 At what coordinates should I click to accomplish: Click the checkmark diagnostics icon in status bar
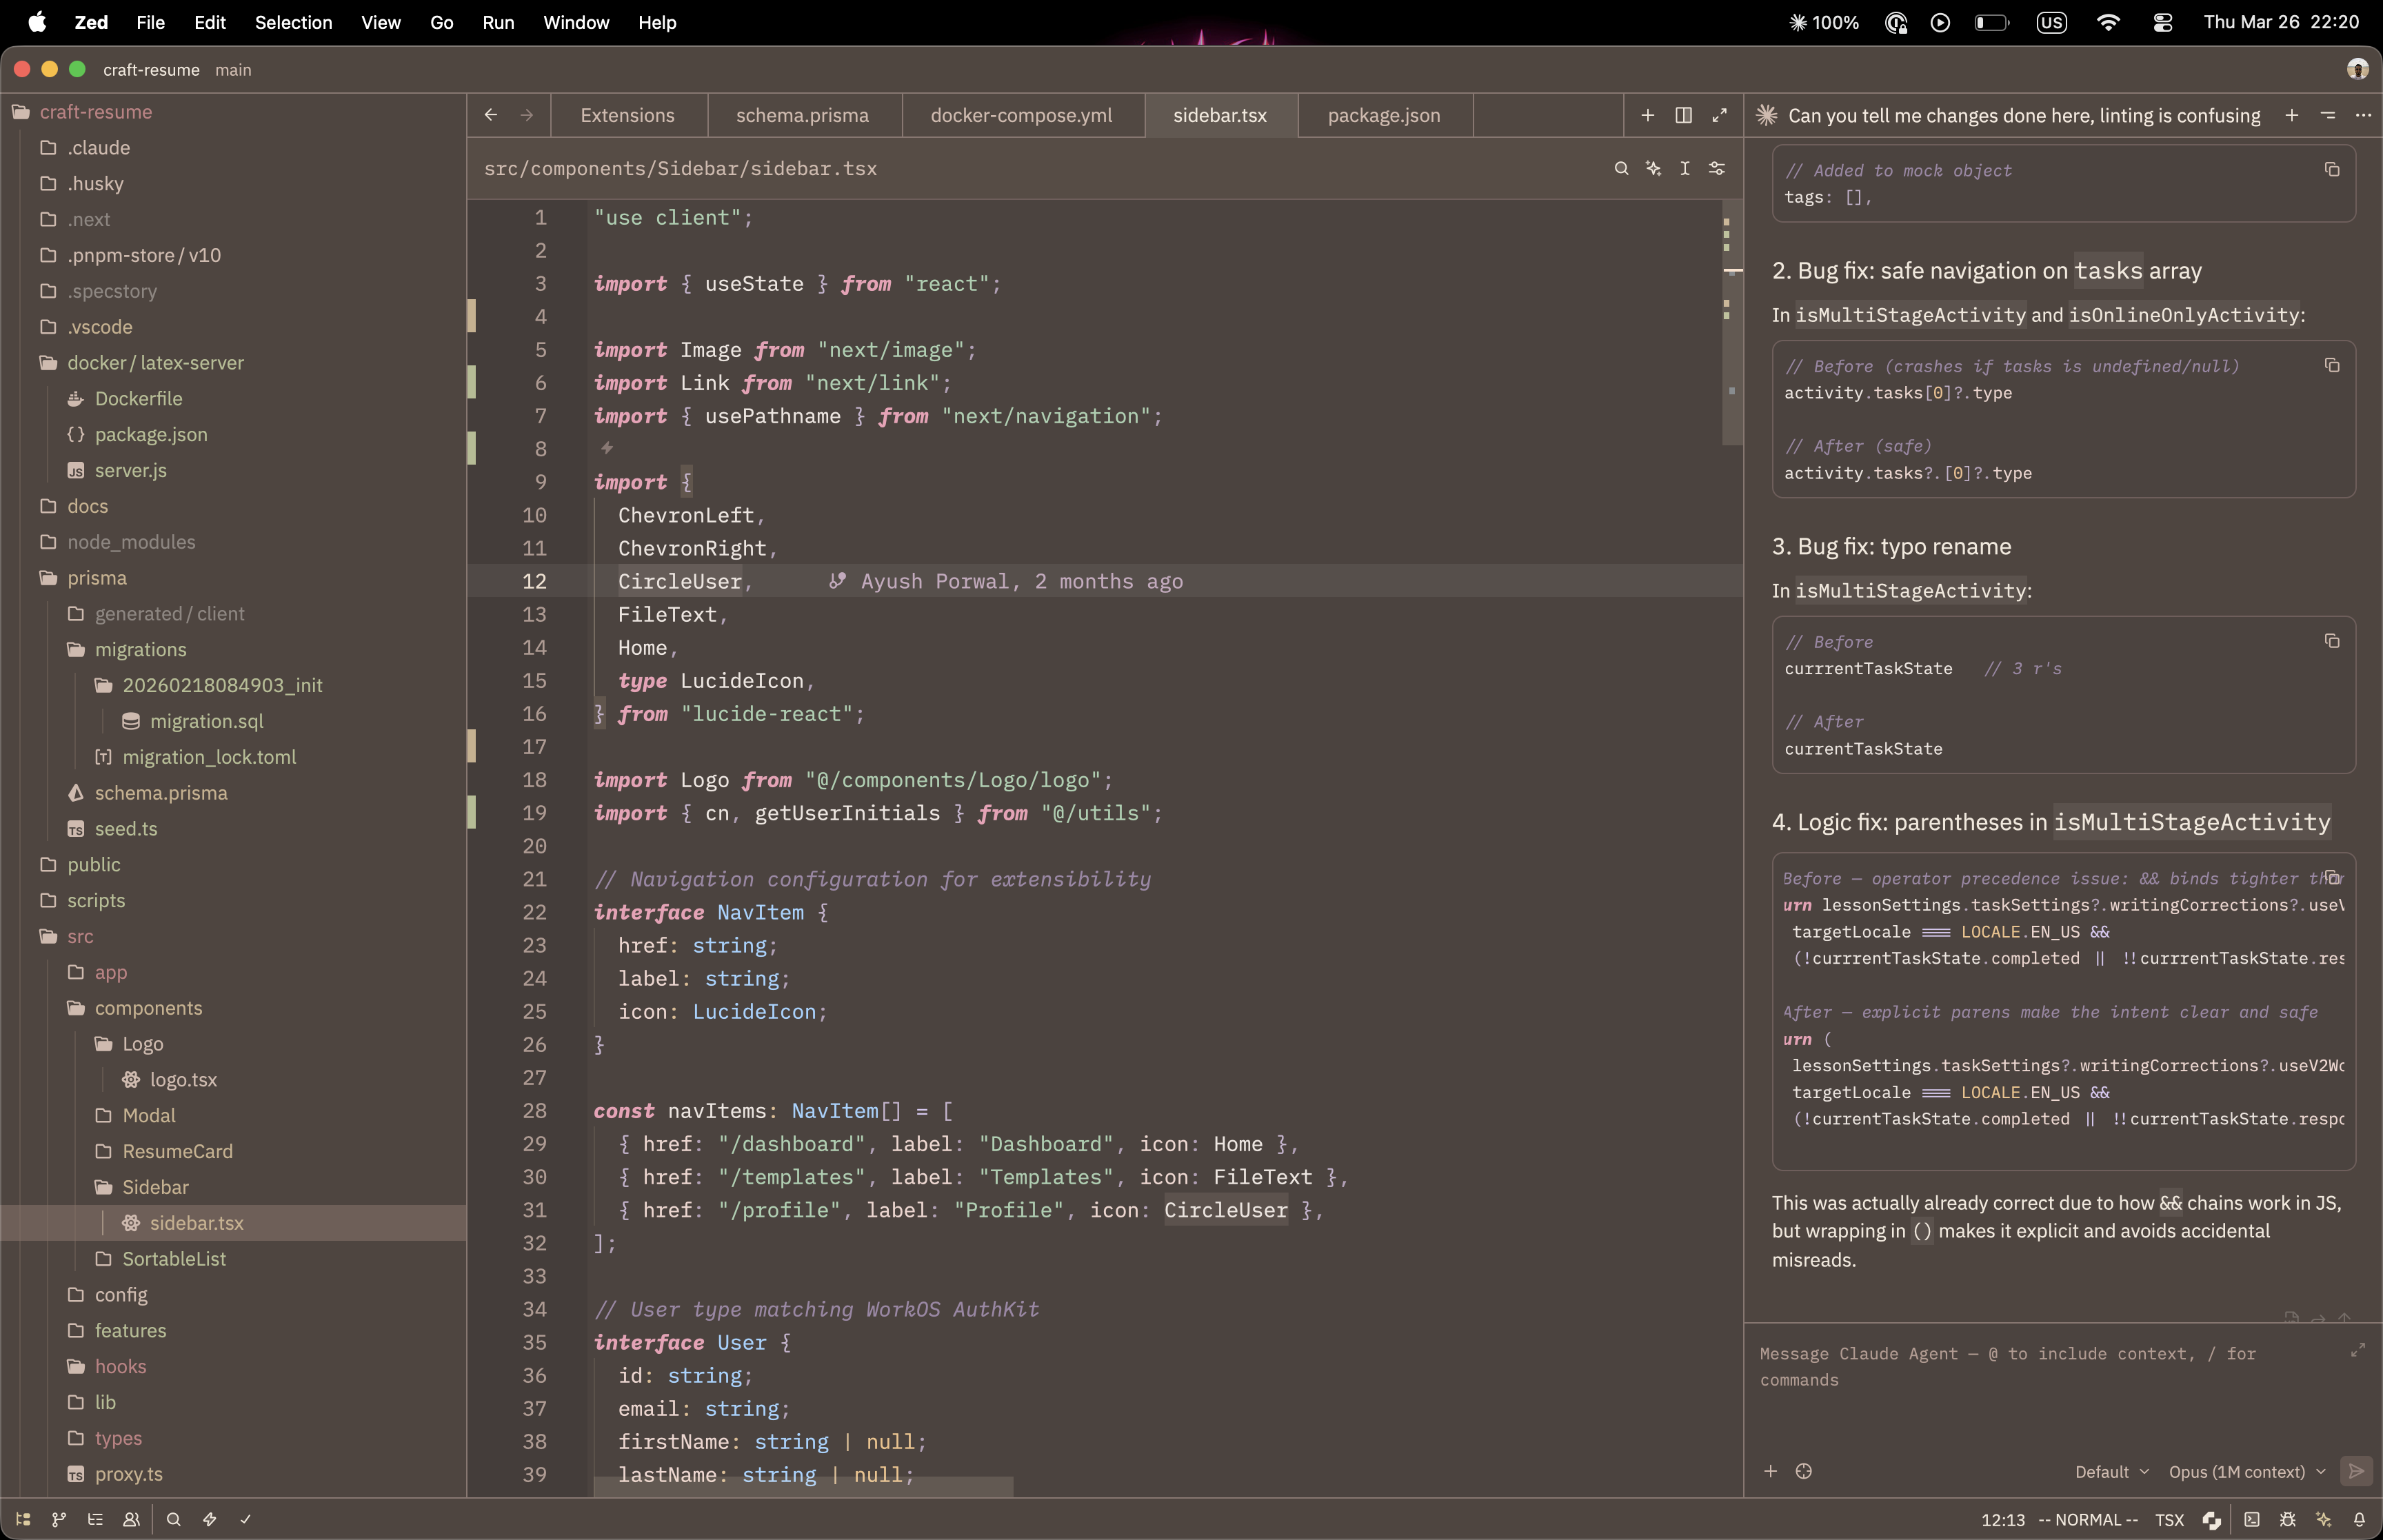click(x=245, y=1519)
